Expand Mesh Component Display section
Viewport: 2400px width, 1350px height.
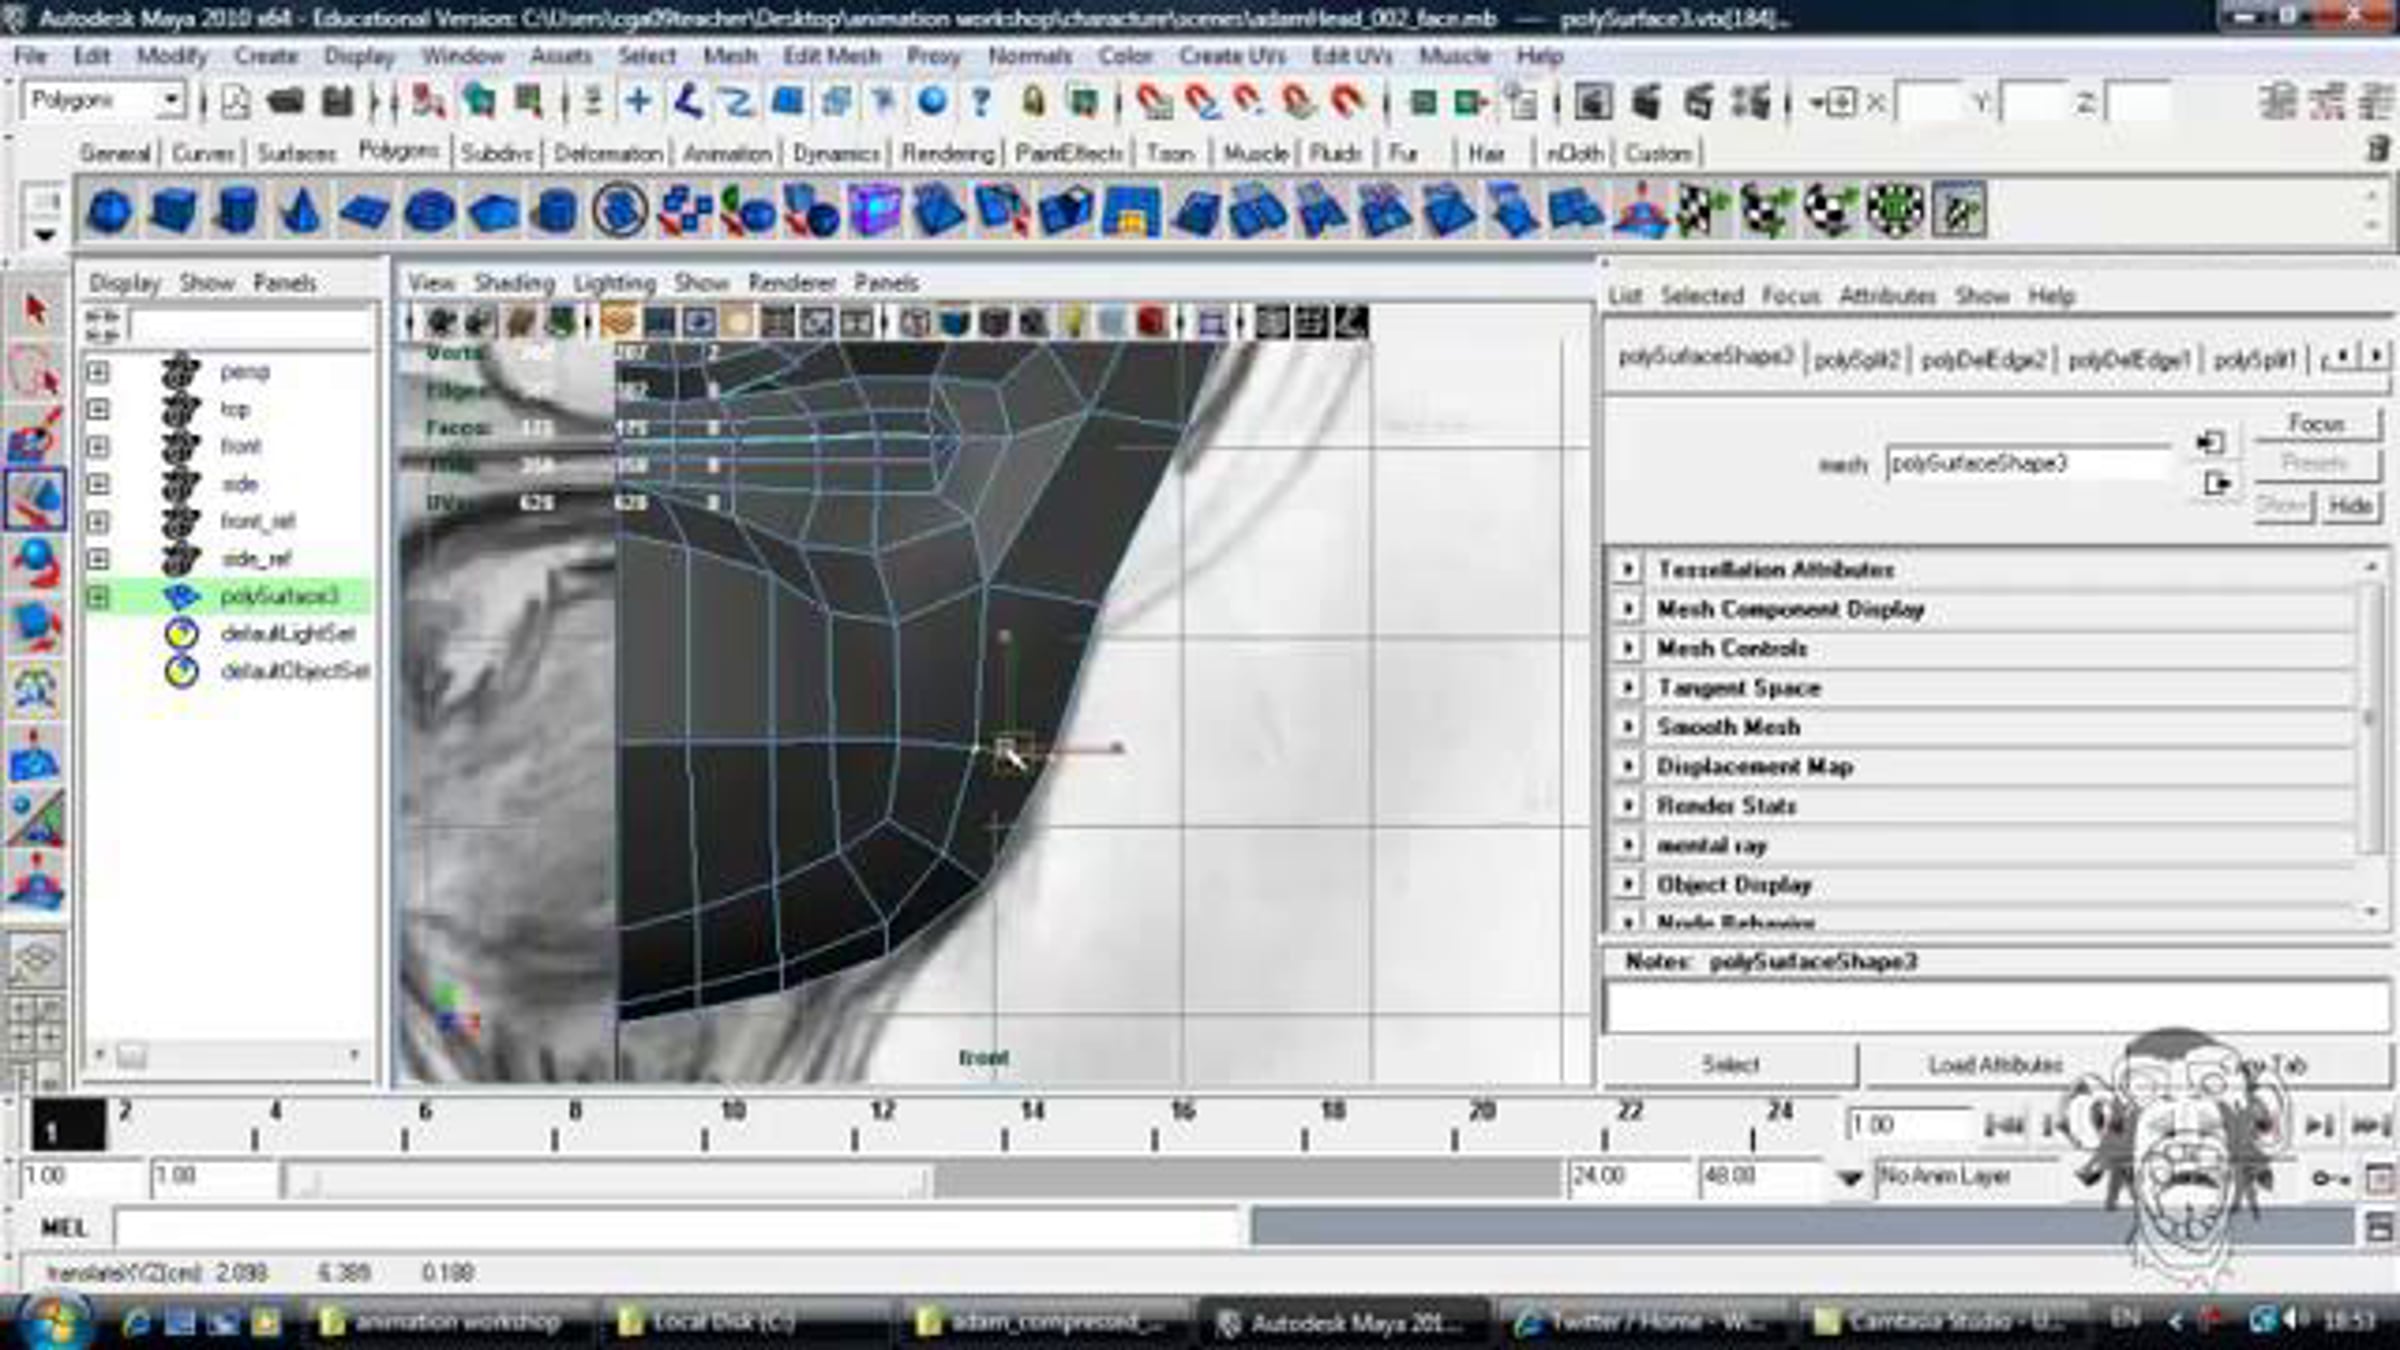(1628, 609)
